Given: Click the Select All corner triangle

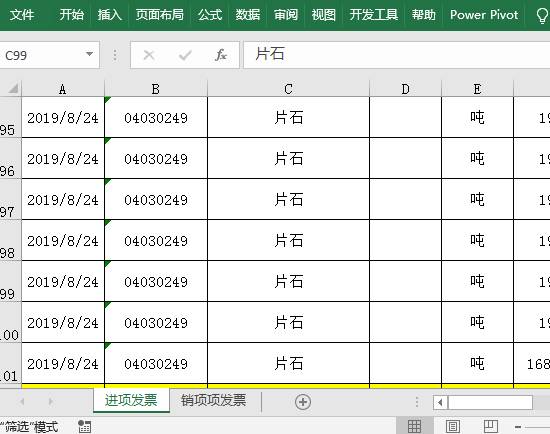Looking at the screenshot, I should click(x=13, y=88).
